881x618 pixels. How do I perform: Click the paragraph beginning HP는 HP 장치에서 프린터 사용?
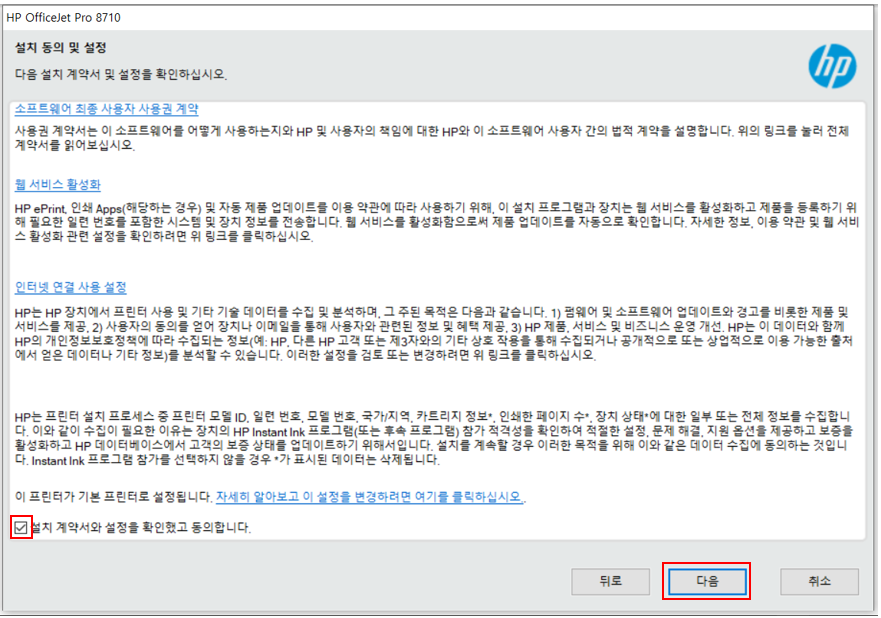tap(434, 334)
